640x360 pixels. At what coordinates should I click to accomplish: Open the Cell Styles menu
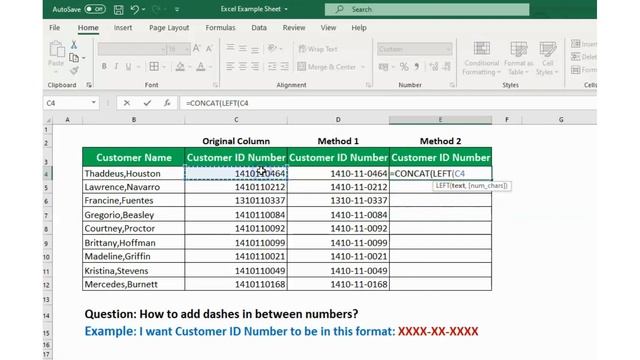tap(547, 58)
